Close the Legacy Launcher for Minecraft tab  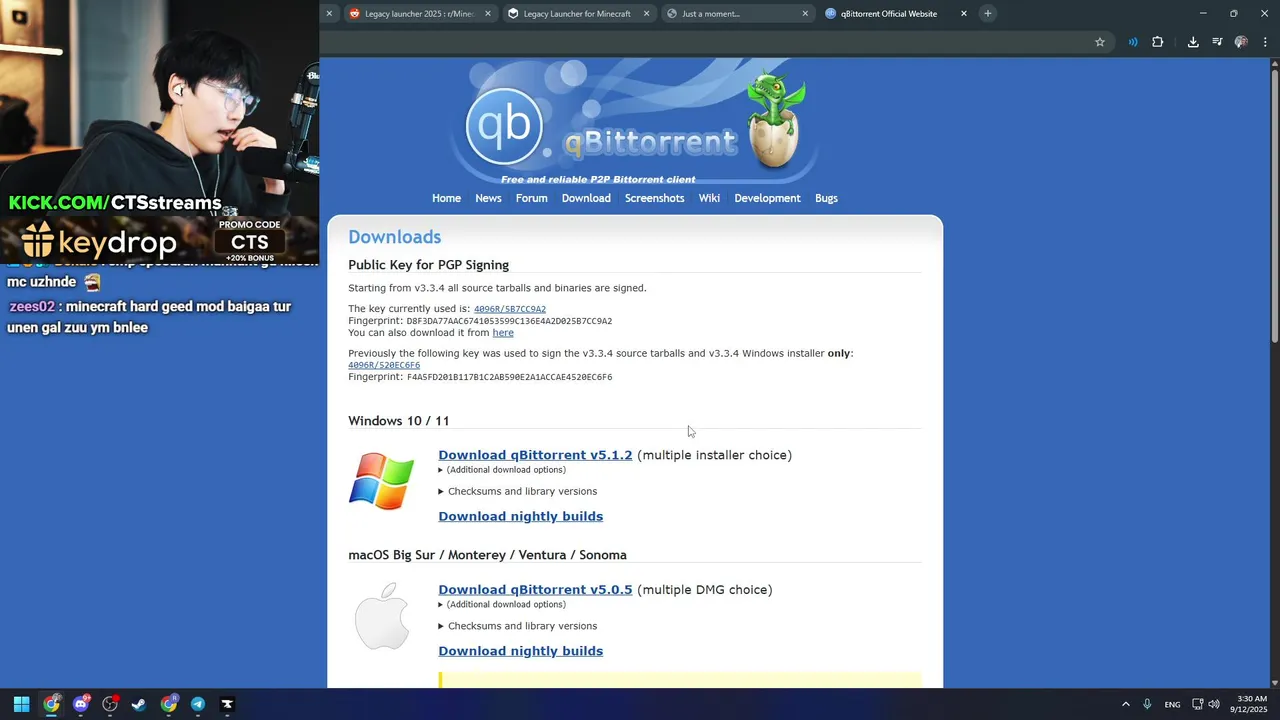coord(647,14)
